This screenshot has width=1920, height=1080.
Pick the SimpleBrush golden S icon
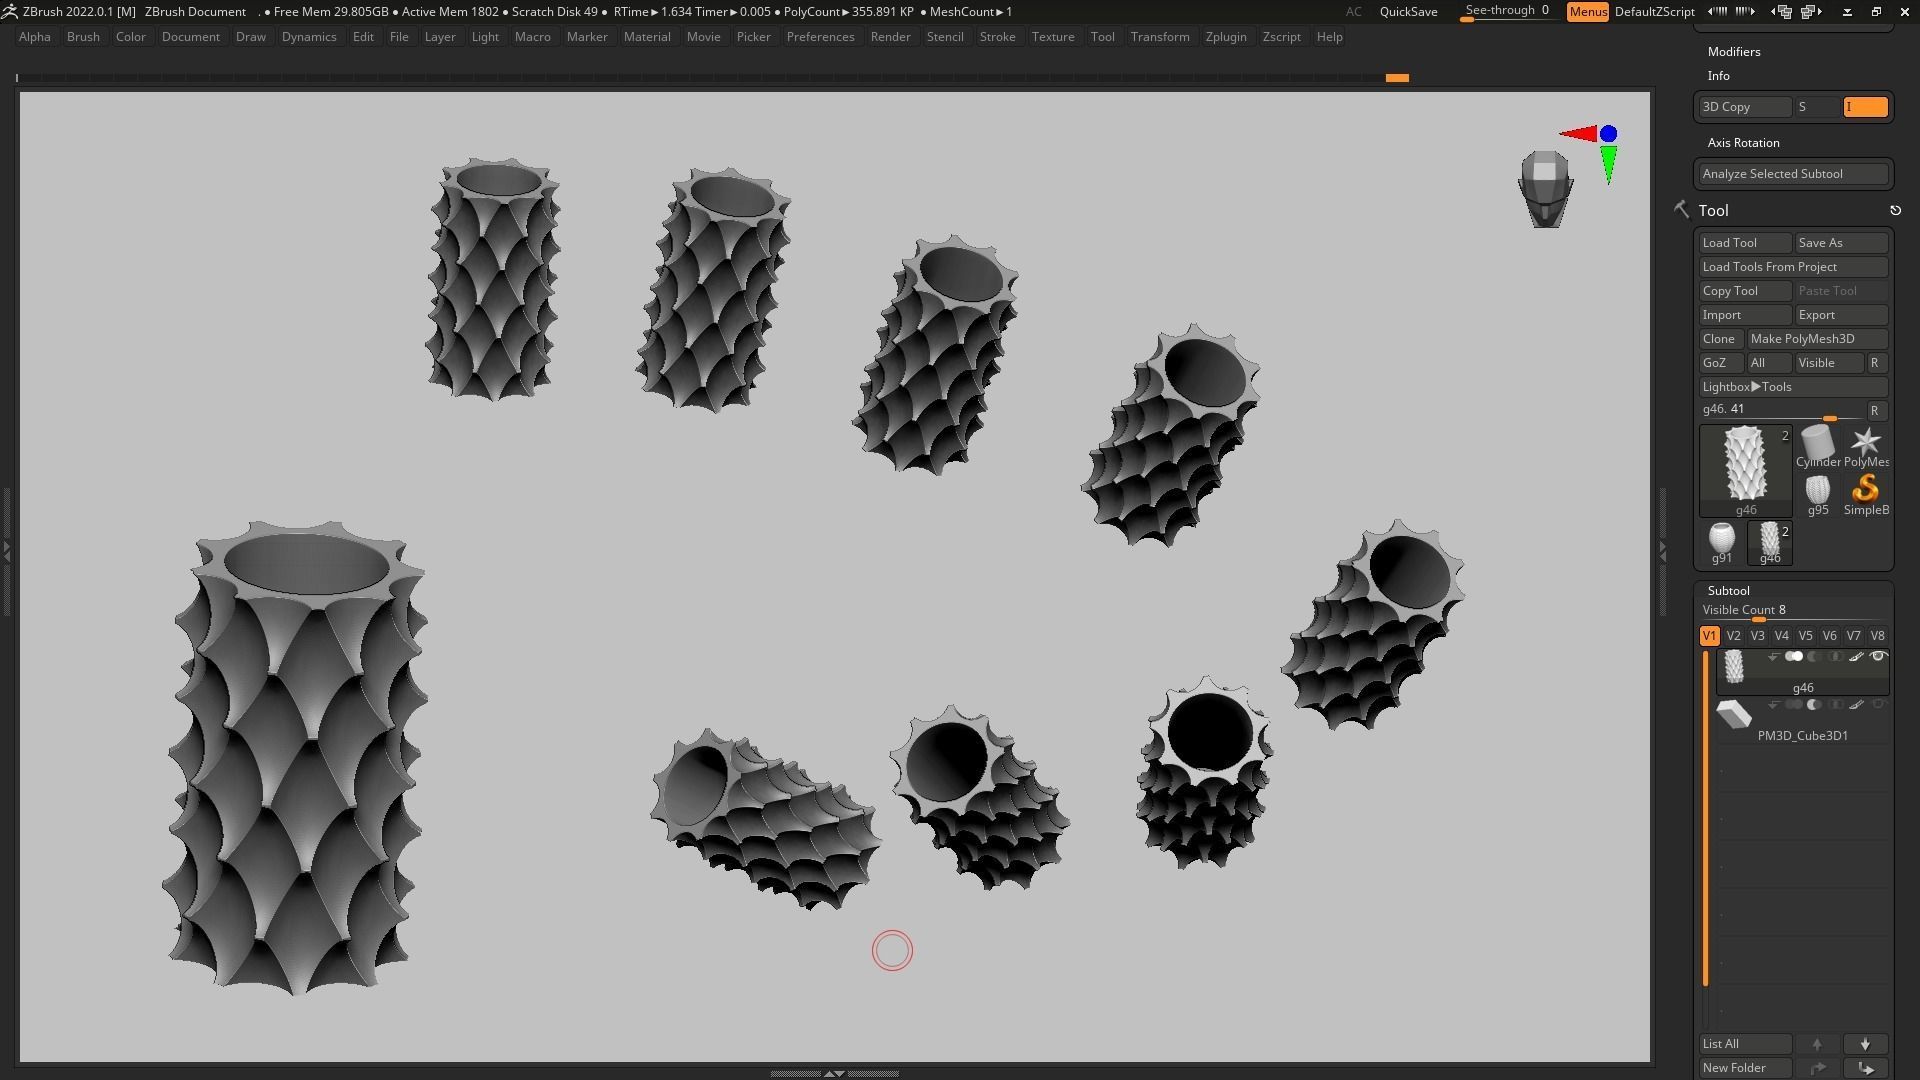pos(1865,491)
